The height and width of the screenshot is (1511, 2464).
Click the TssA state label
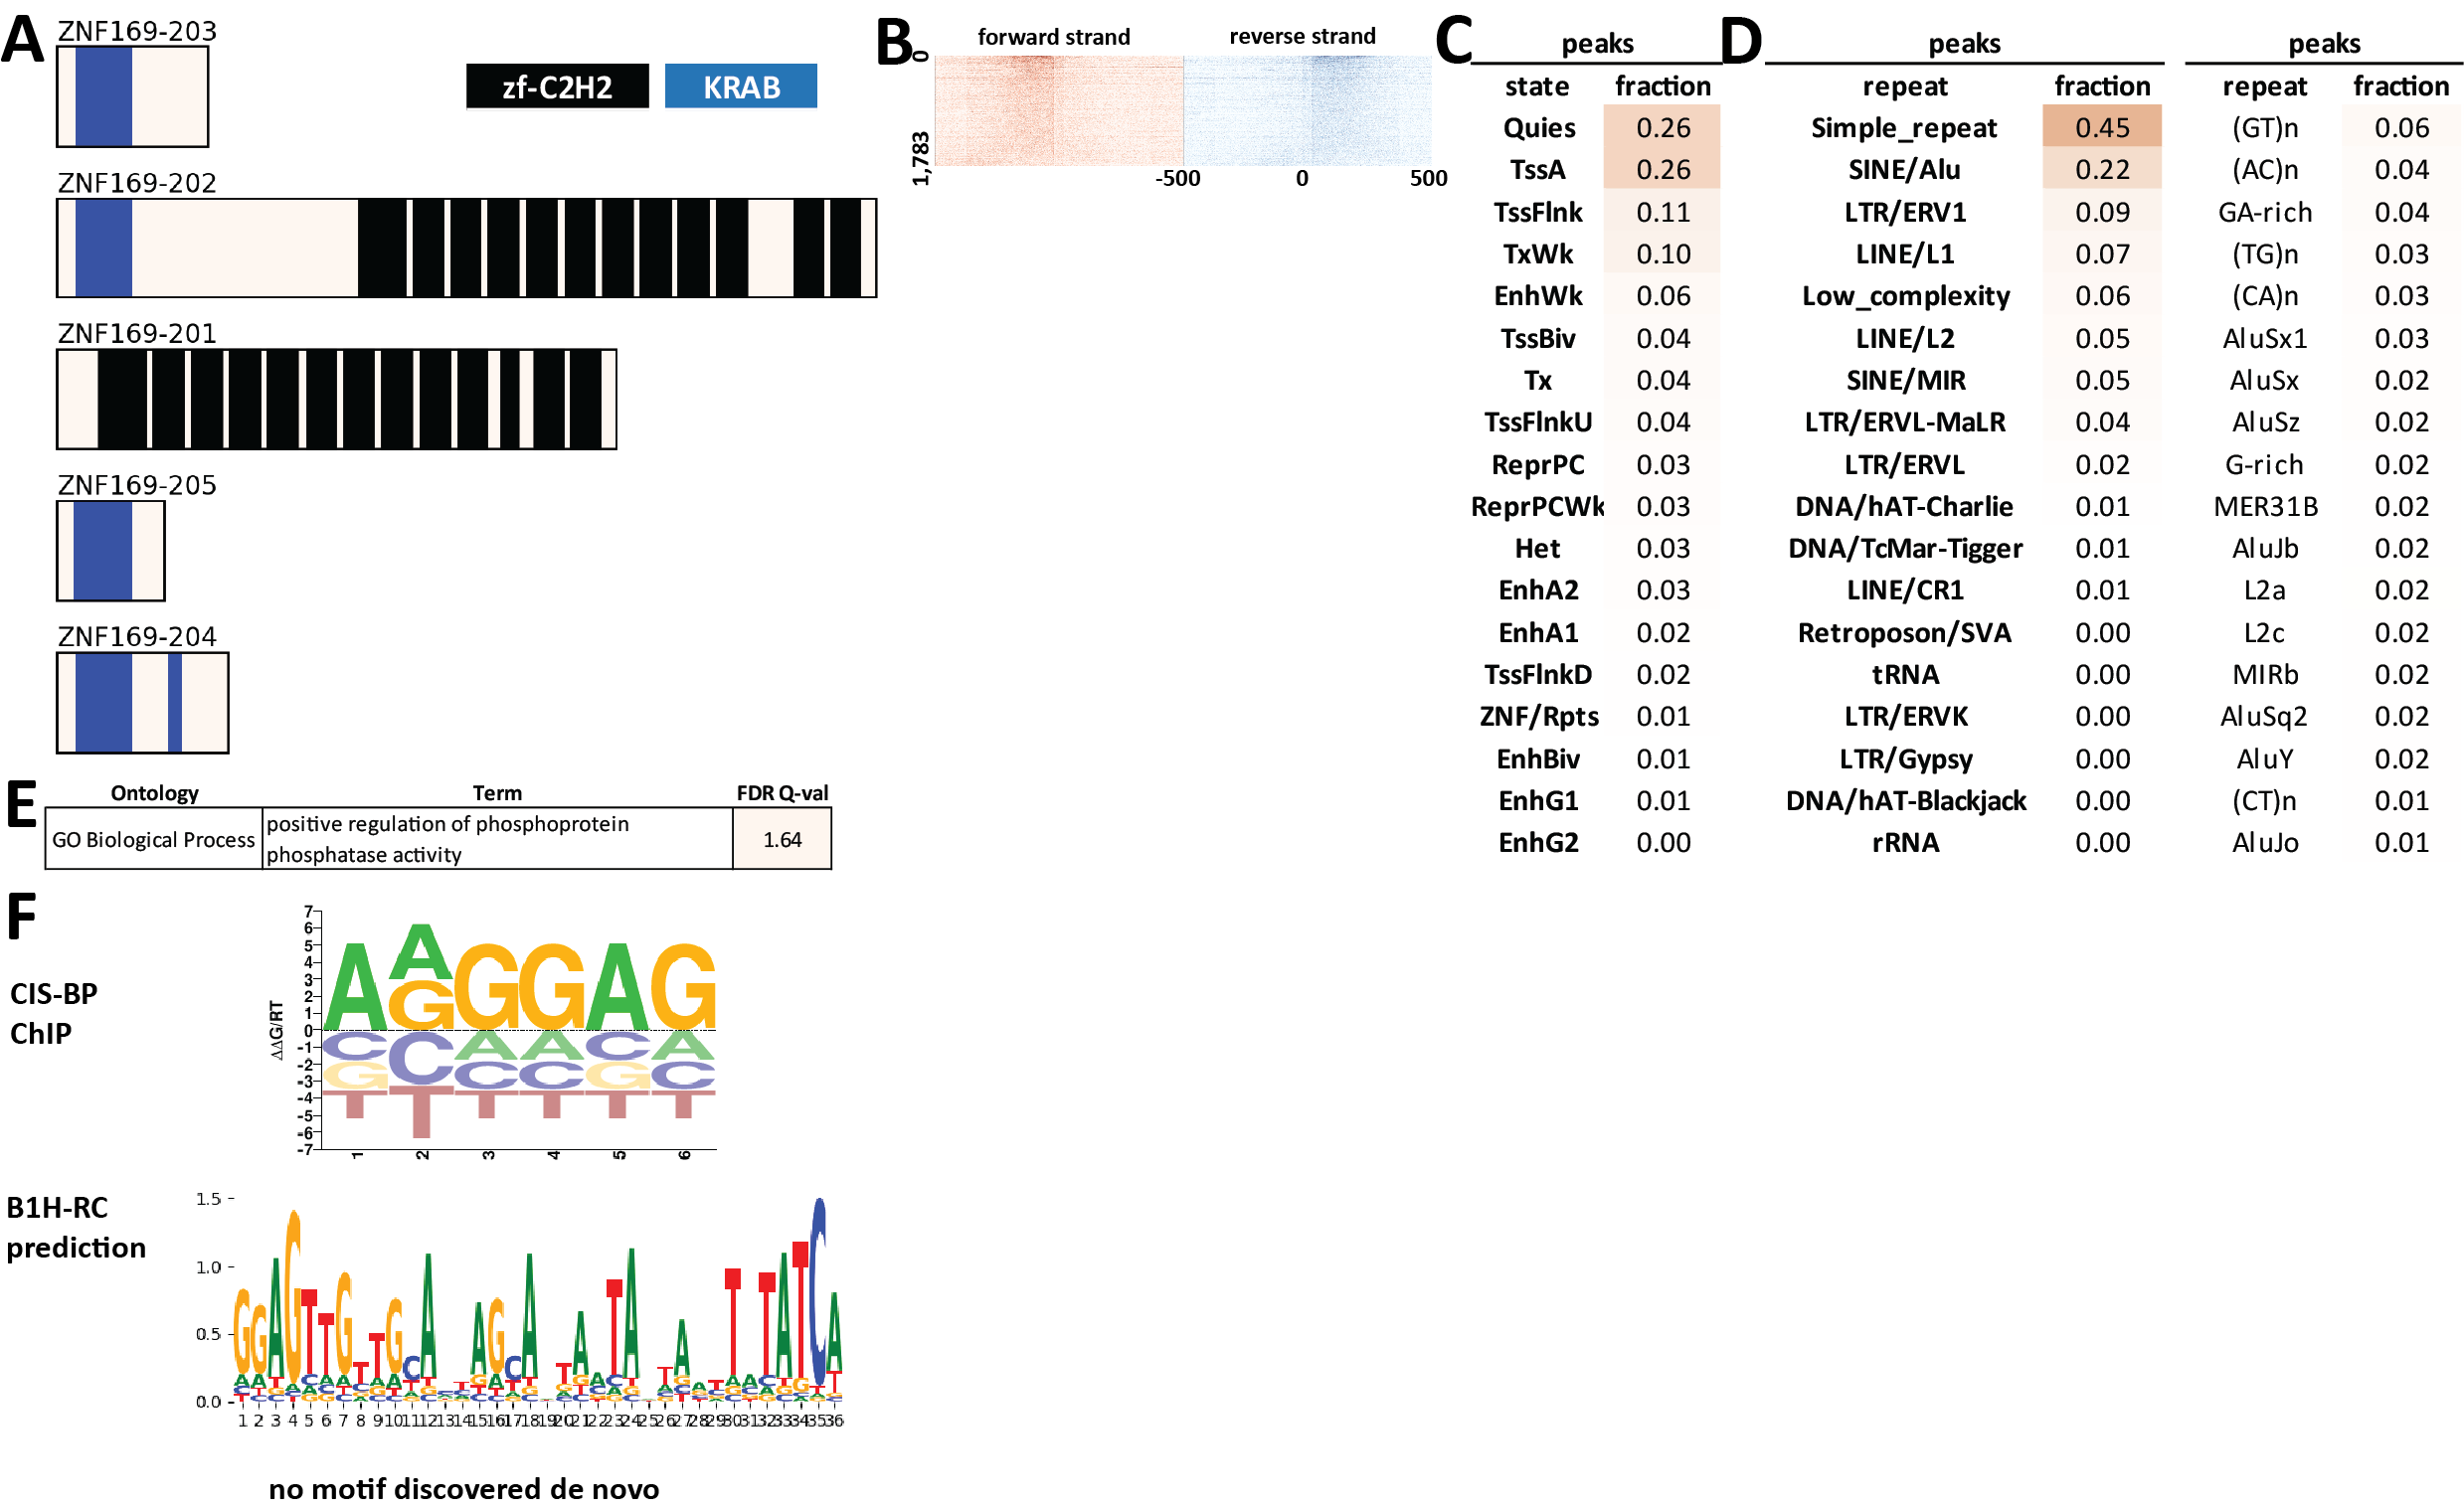coord(1537,170)
